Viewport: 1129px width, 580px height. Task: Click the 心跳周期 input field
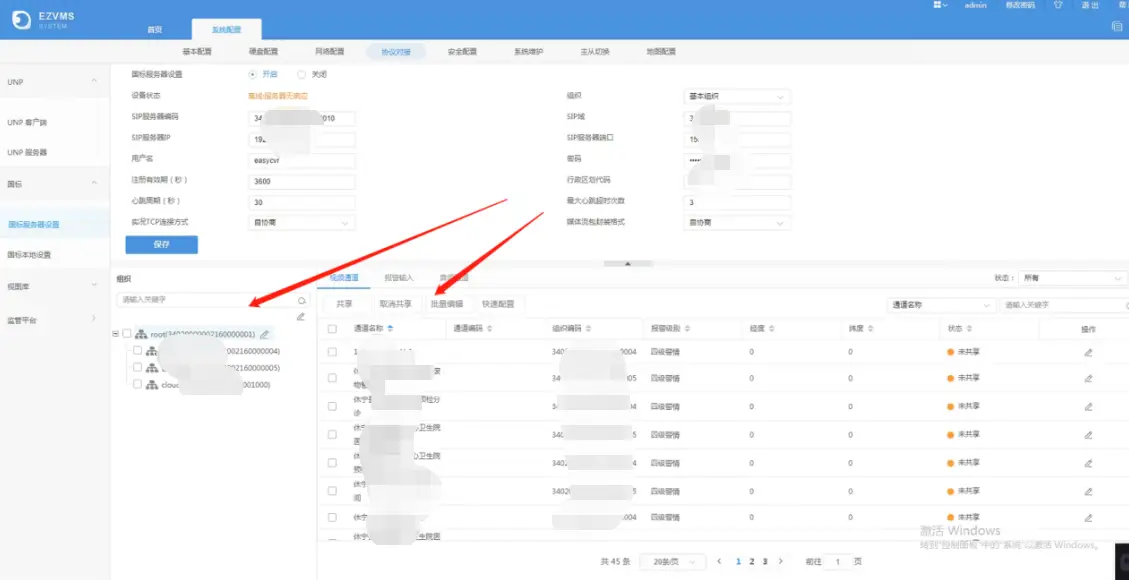(301, 202)
